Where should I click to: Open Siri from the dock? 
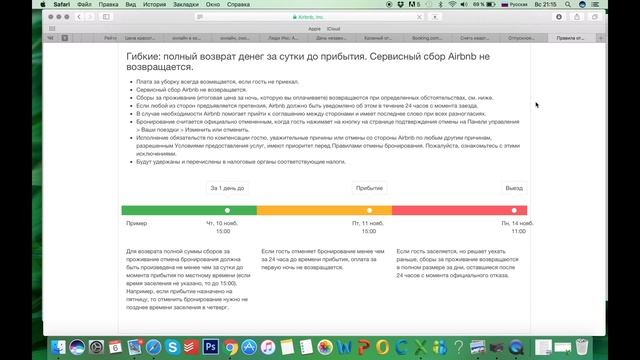pos(77,347)
